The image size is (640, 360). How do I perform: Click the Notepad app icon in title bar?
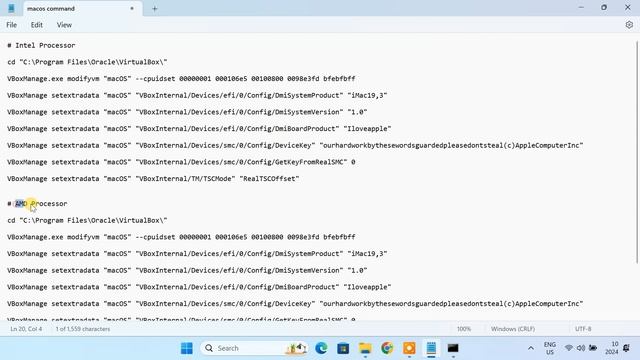pyautogui.click(x=11, y=8)
